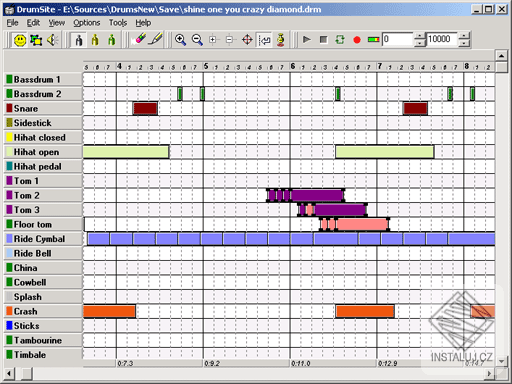Click the yellow smiley face toolbar icon
This screenshot has height=384, width=512.
pyautogui.click(x=20, y=40)
